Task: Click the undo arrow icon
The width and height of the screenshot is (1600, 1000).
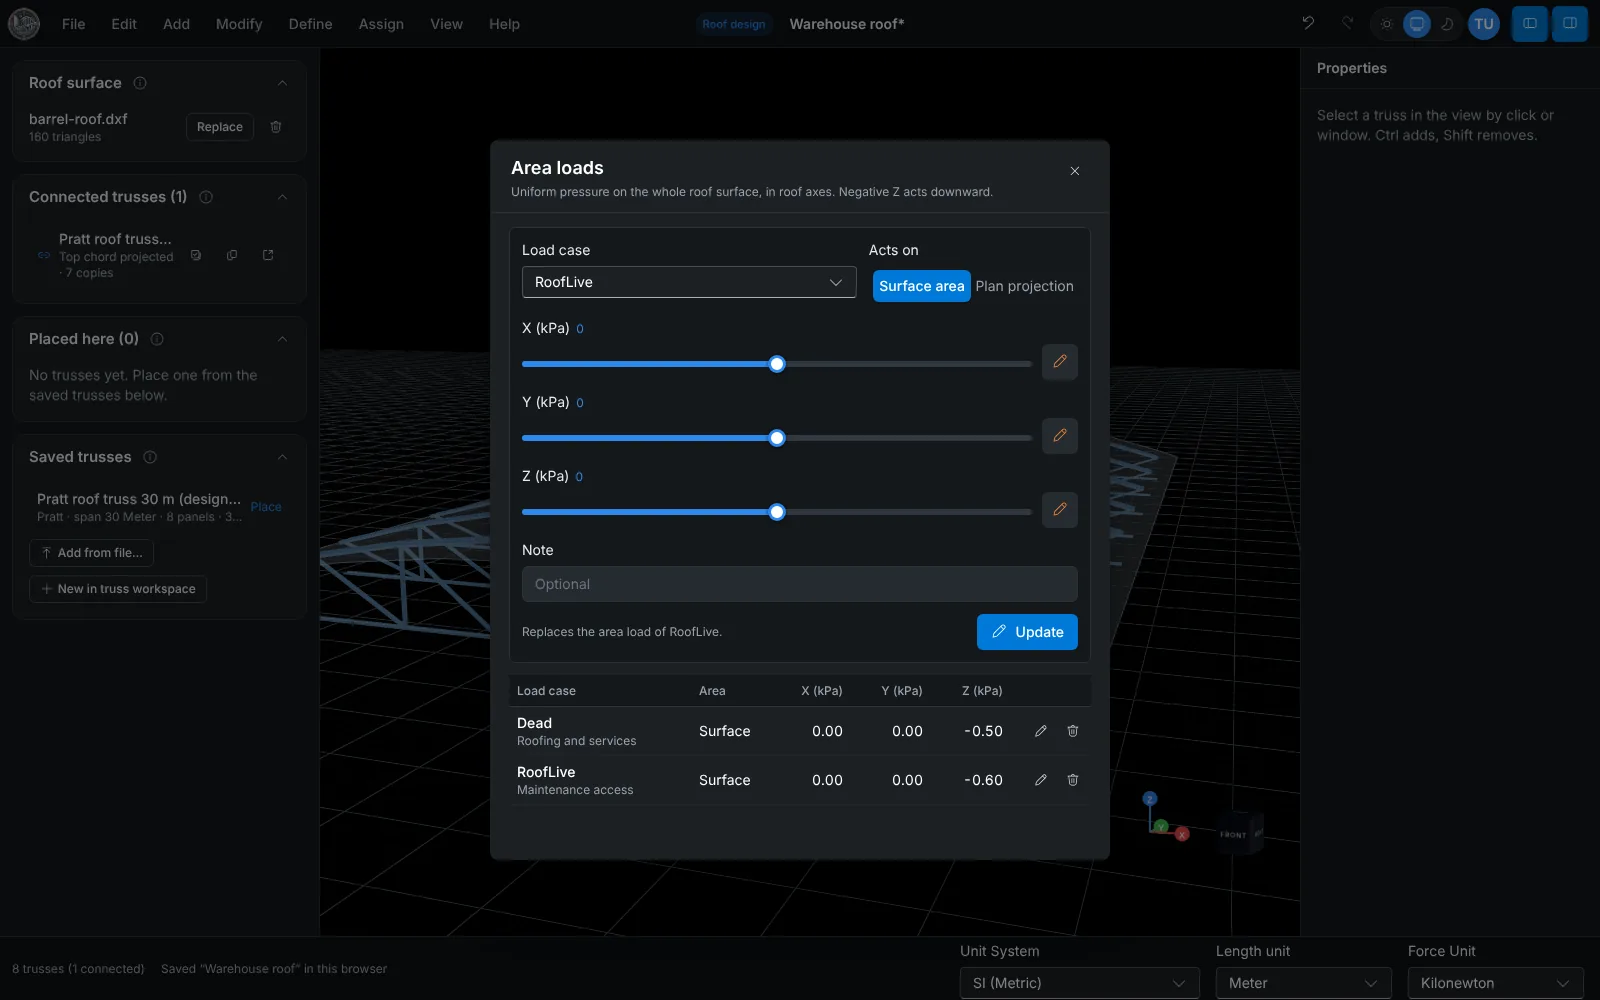Action: click(x=1308, y=23)
